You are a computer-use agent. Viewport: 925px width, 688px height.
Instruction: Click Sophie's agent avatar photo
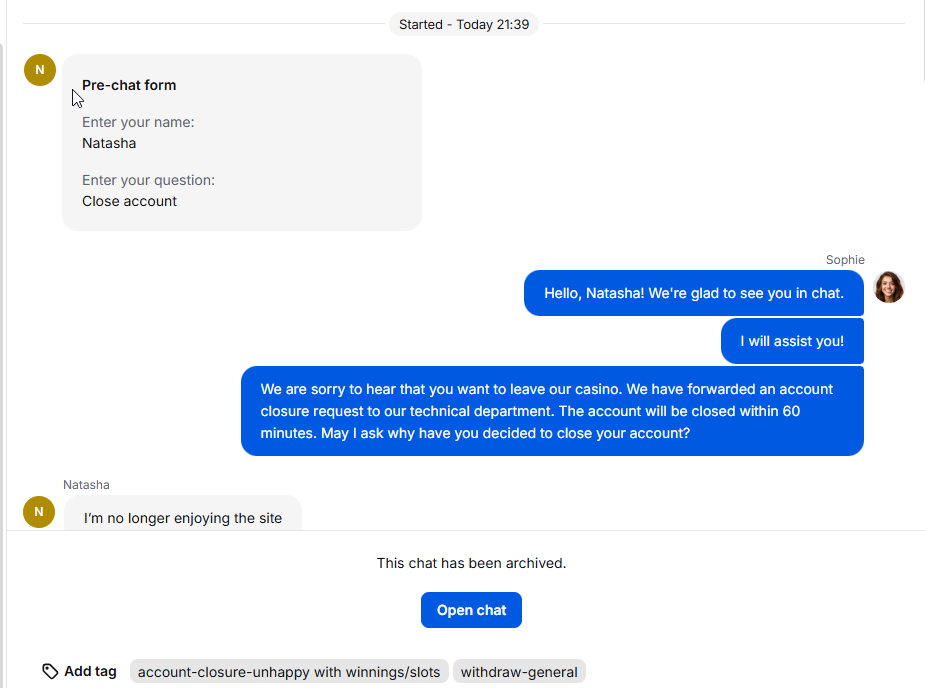[888, 287]
